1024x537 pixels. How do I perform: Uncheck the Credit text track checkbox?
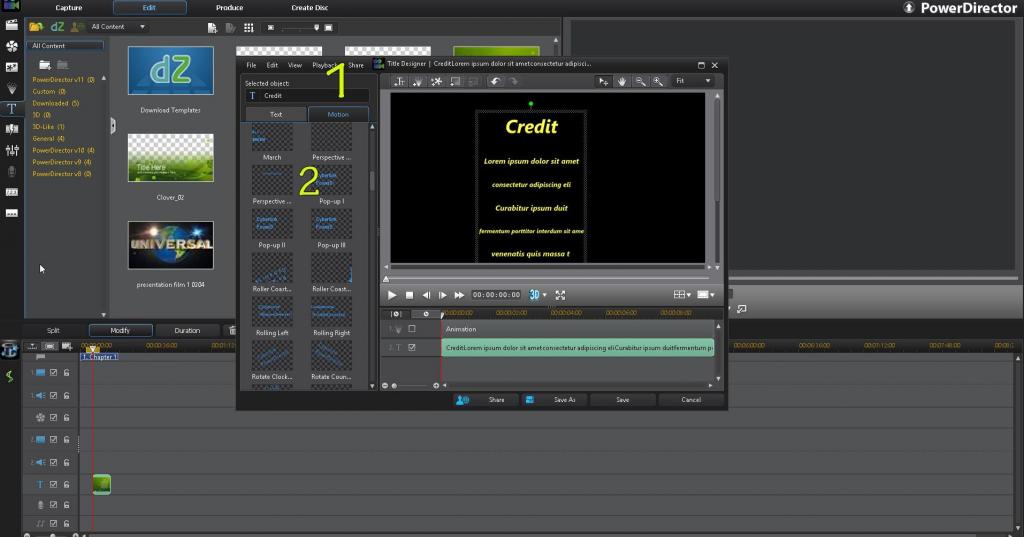pyautogui.click(x=411, y=348)
